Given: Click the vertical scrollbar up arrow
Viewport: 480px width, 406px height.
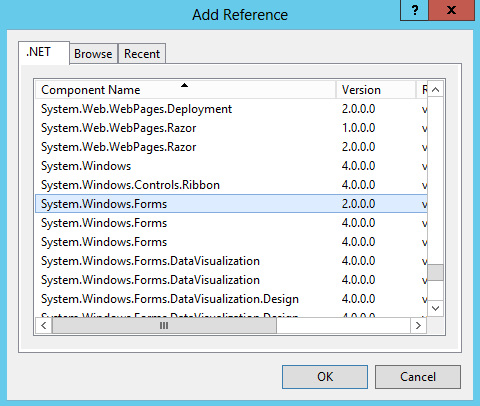Looking at the screenshot, I should (x=435, y=89).
